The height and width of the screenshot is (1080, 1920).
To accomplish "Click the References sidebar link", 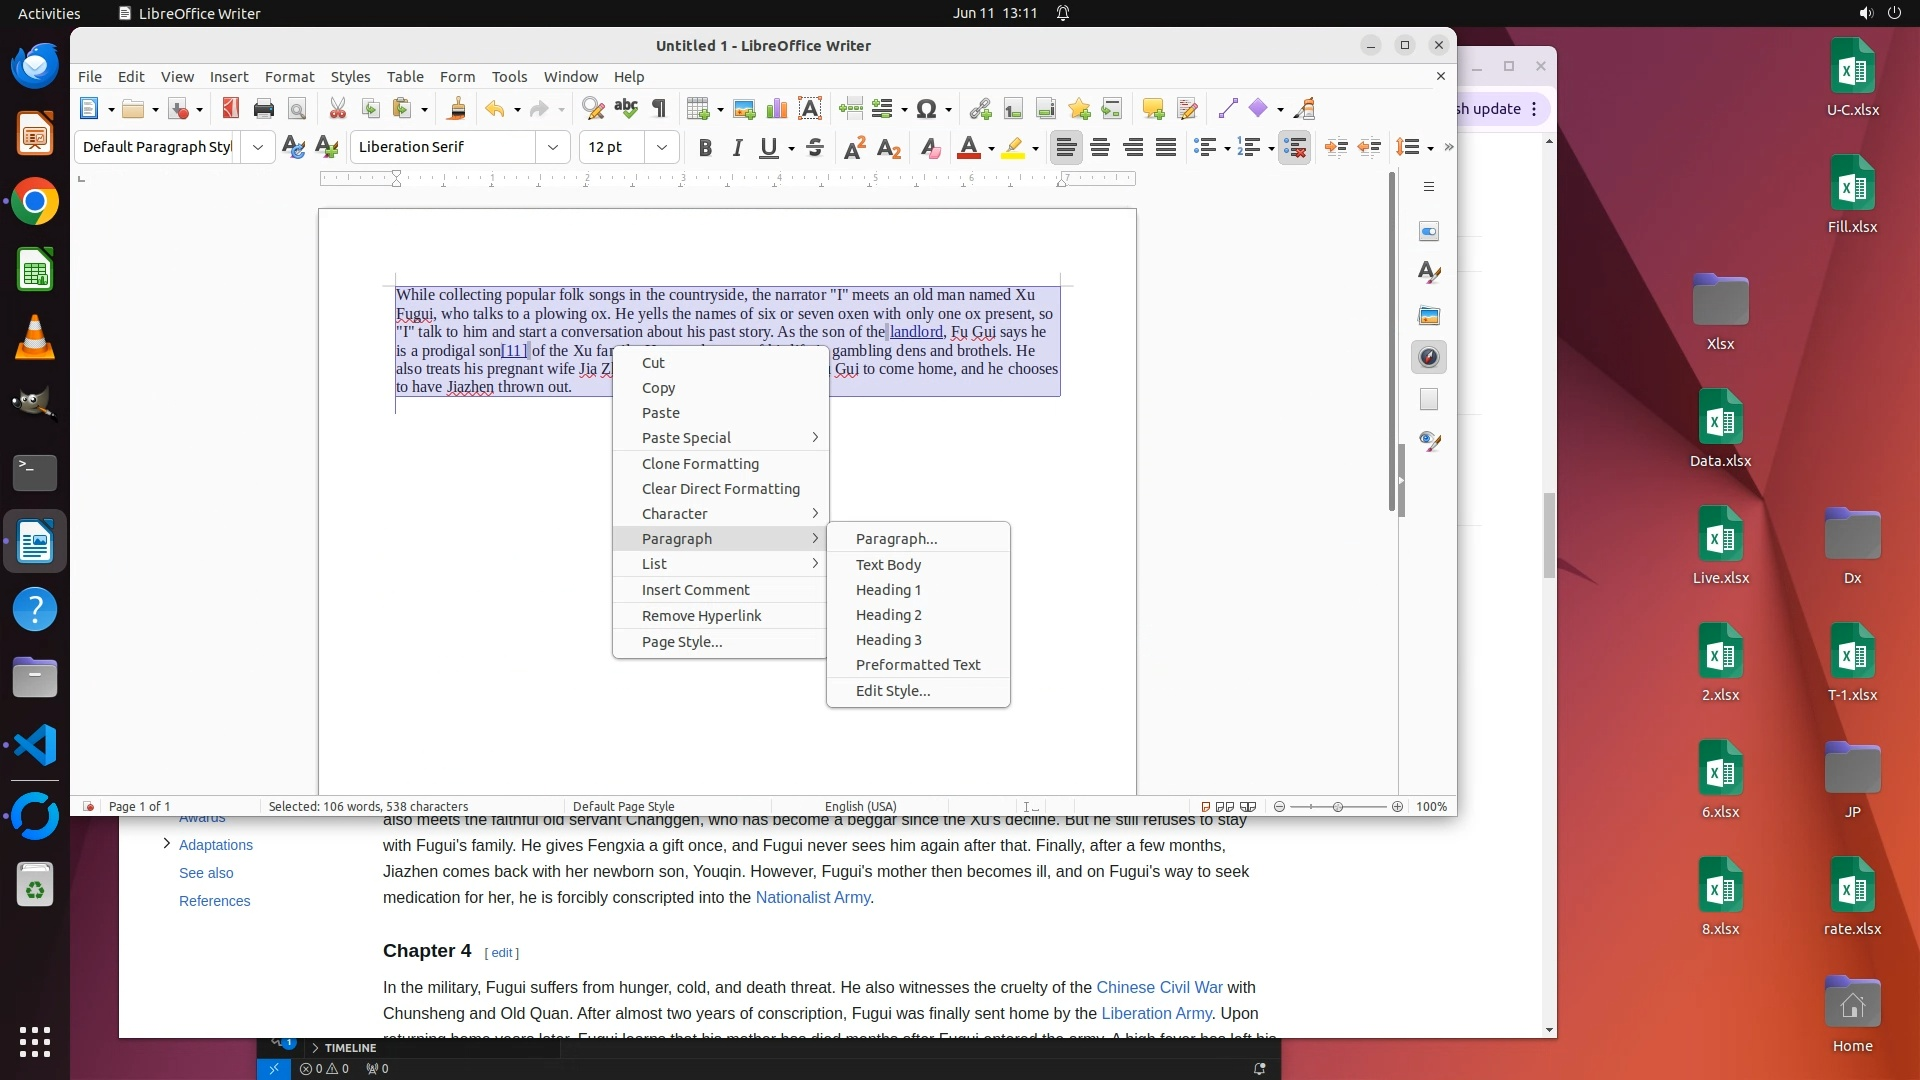I will (x=214, y=901).
